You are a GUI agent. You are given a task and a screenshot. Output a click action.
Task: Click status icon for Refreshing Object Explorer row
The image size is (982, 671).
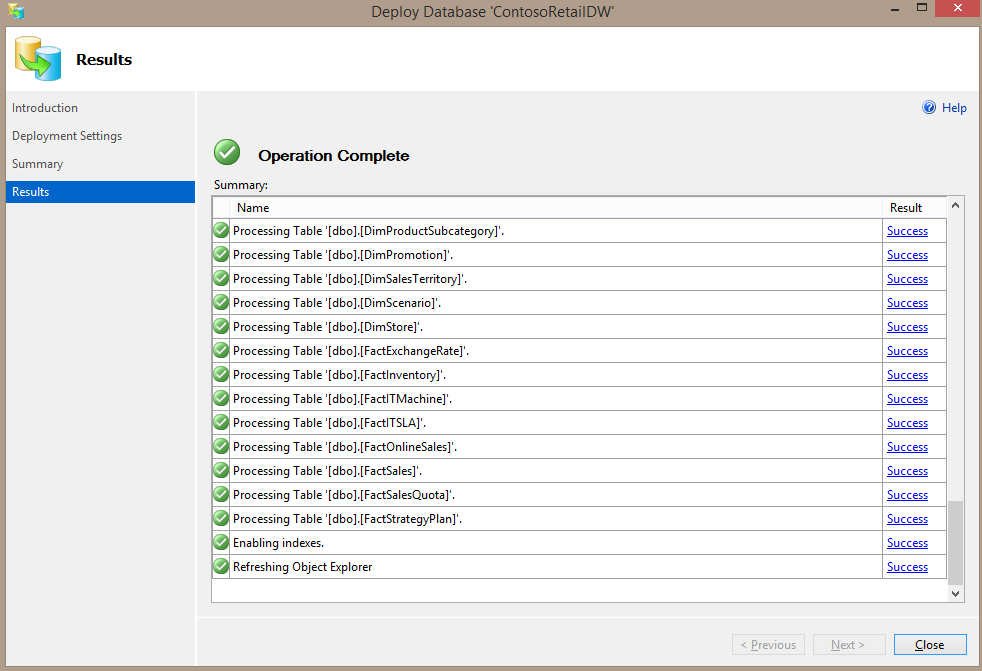(221, 566)
